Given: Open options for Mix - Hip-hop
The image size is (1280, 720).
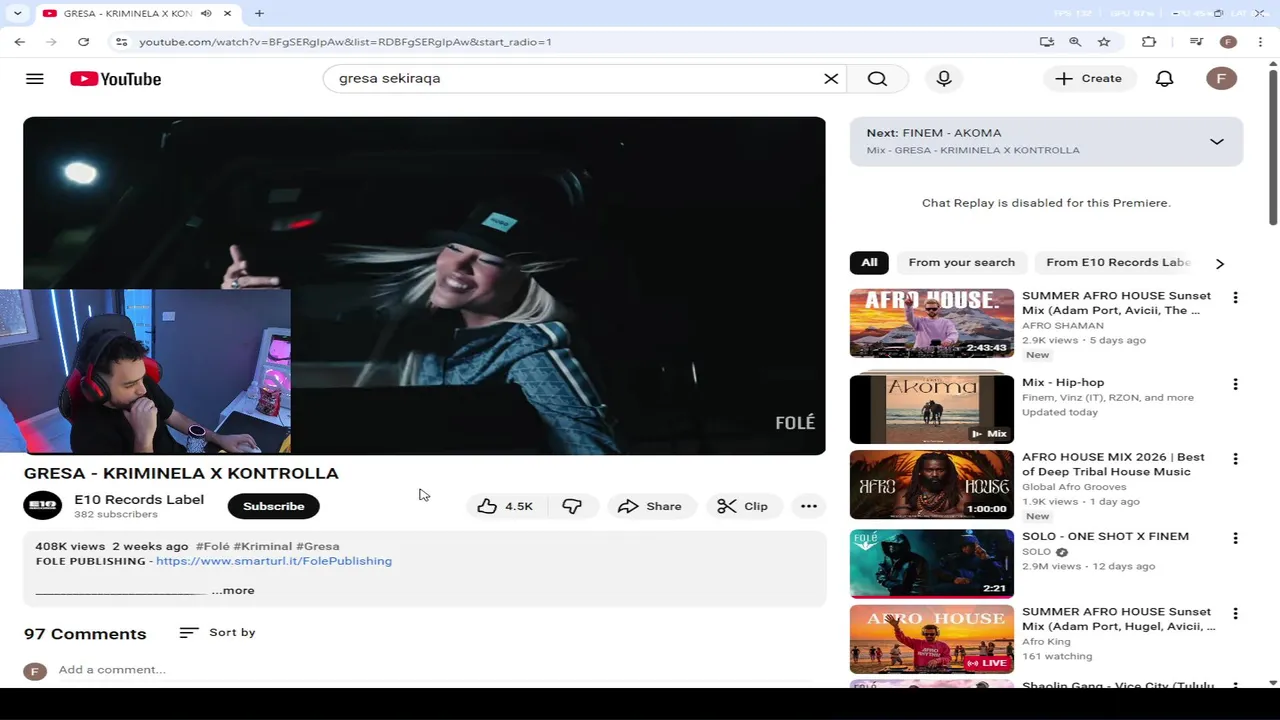Looking at the screenshot, I should coord(1235,384).
